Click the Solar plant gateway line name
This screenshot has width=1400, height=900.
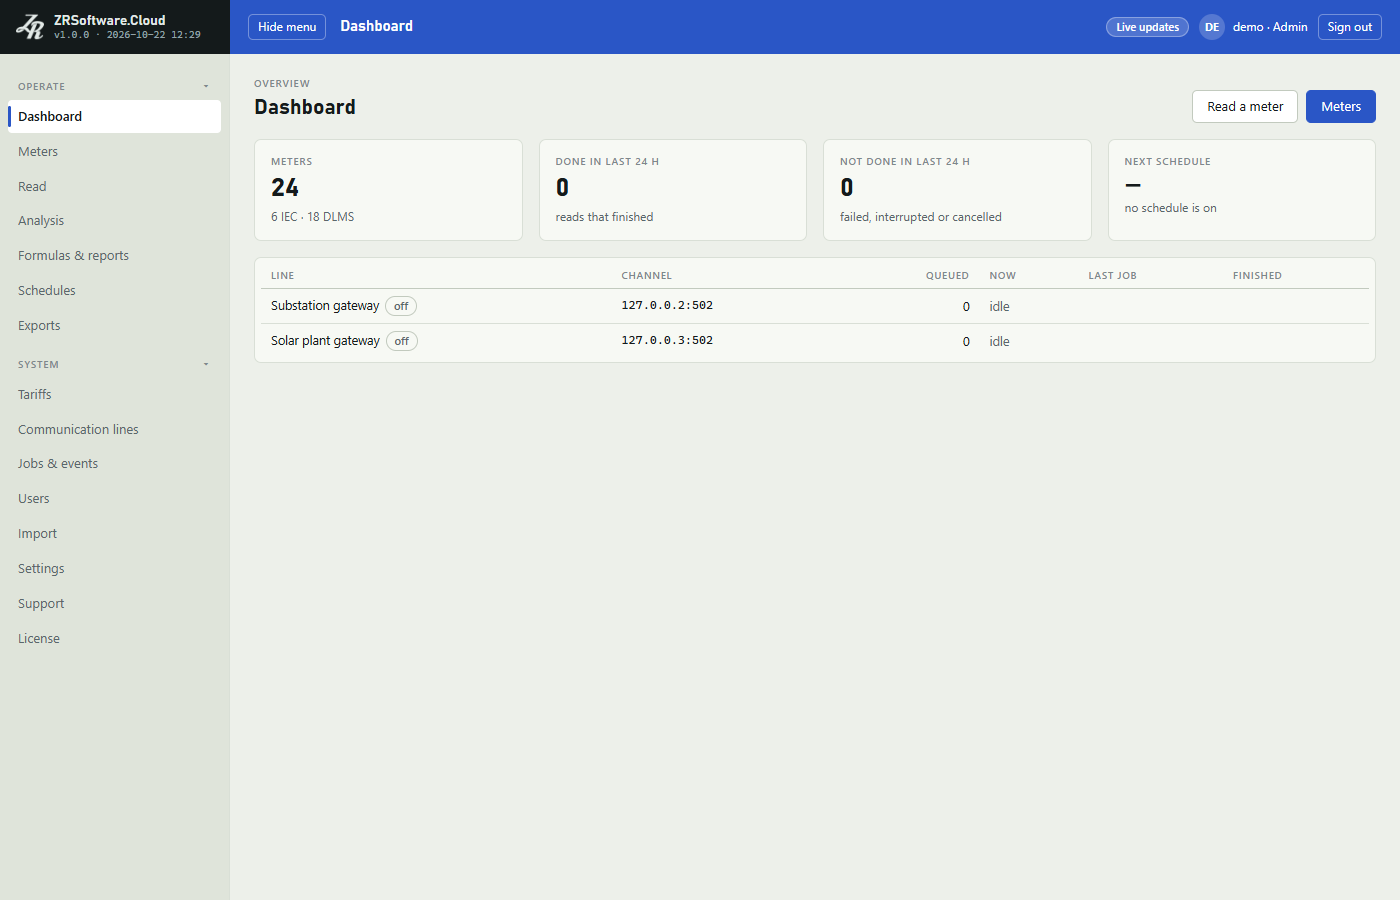325,341
